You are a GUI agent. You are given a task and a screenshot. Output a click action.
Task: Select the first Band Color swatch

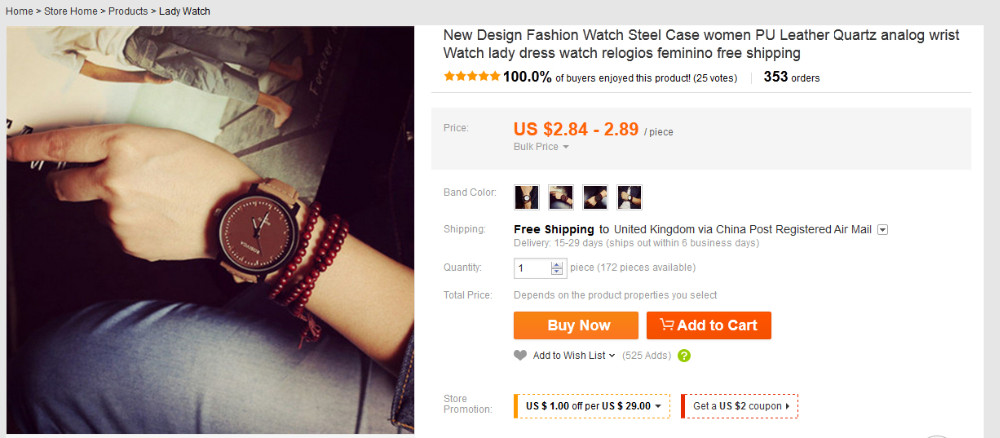click(x=527, y=197)
